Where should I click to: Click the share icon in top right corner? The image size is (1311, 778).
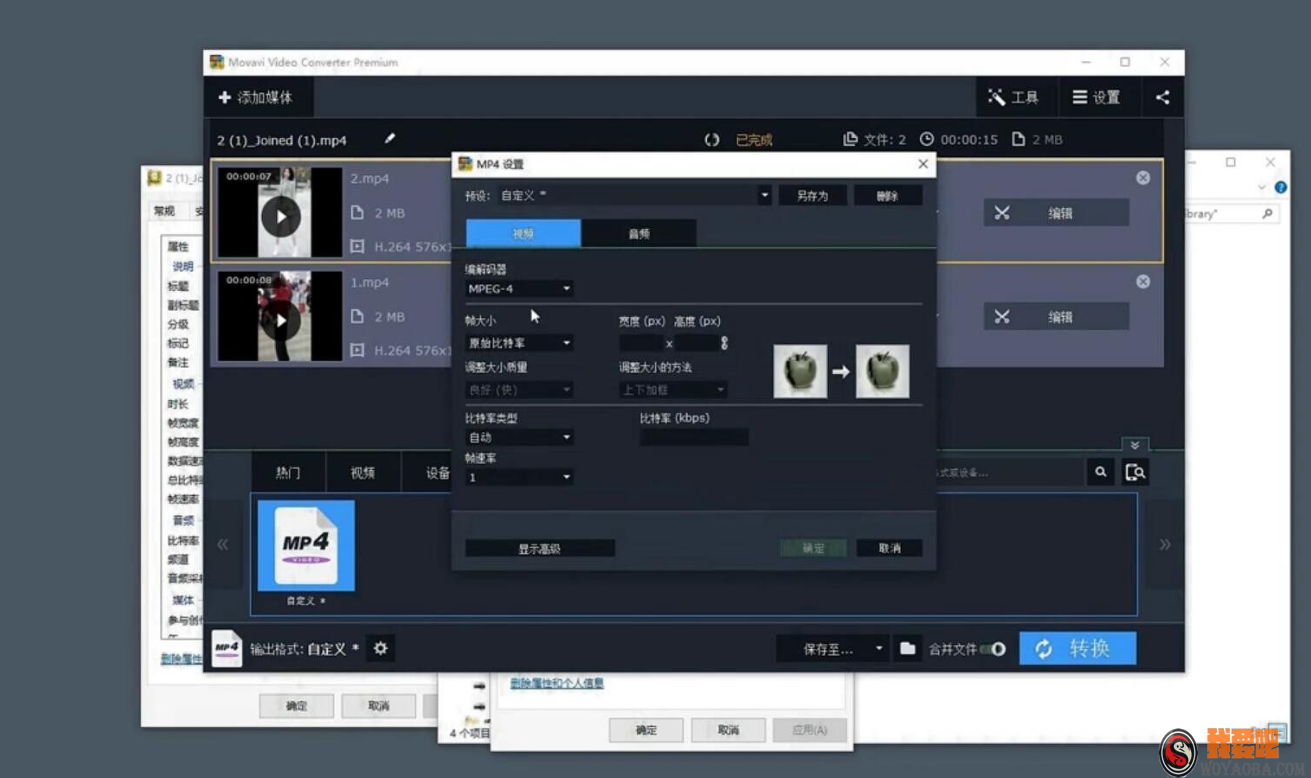coord(1162,97)
